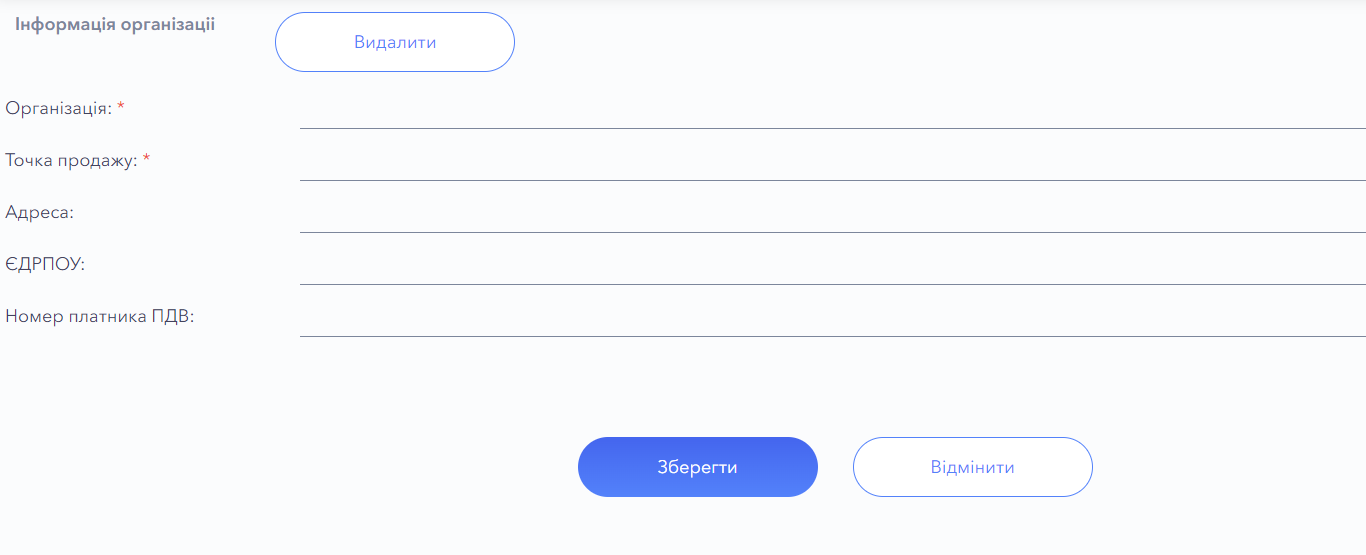Focus the Організація input field
The image size is (1366, 555).
click(x=832, y=111)
